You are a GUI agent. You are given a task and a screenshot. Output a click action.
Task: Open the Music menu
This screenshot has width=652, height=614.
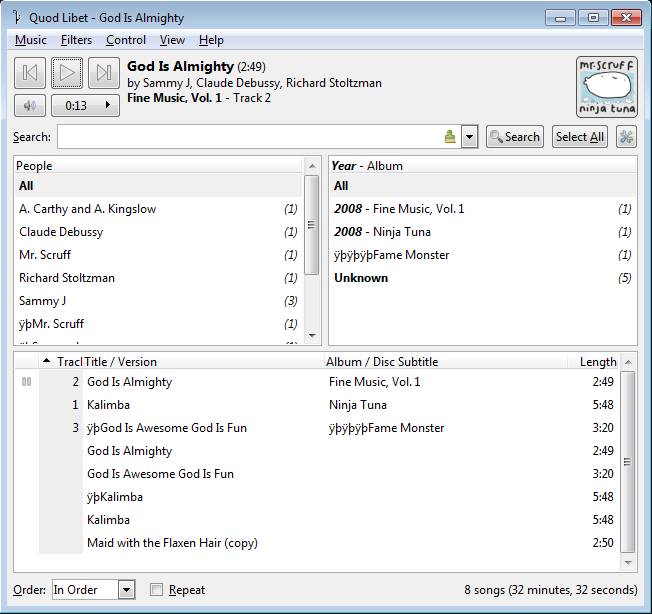coord(31,40)
